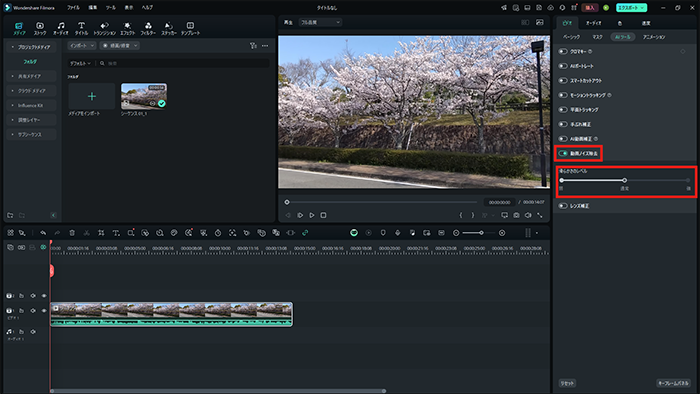700x394 pixels.
Task: Expand プロジェクトメディア in sidebar
Action: click(31, 47)
